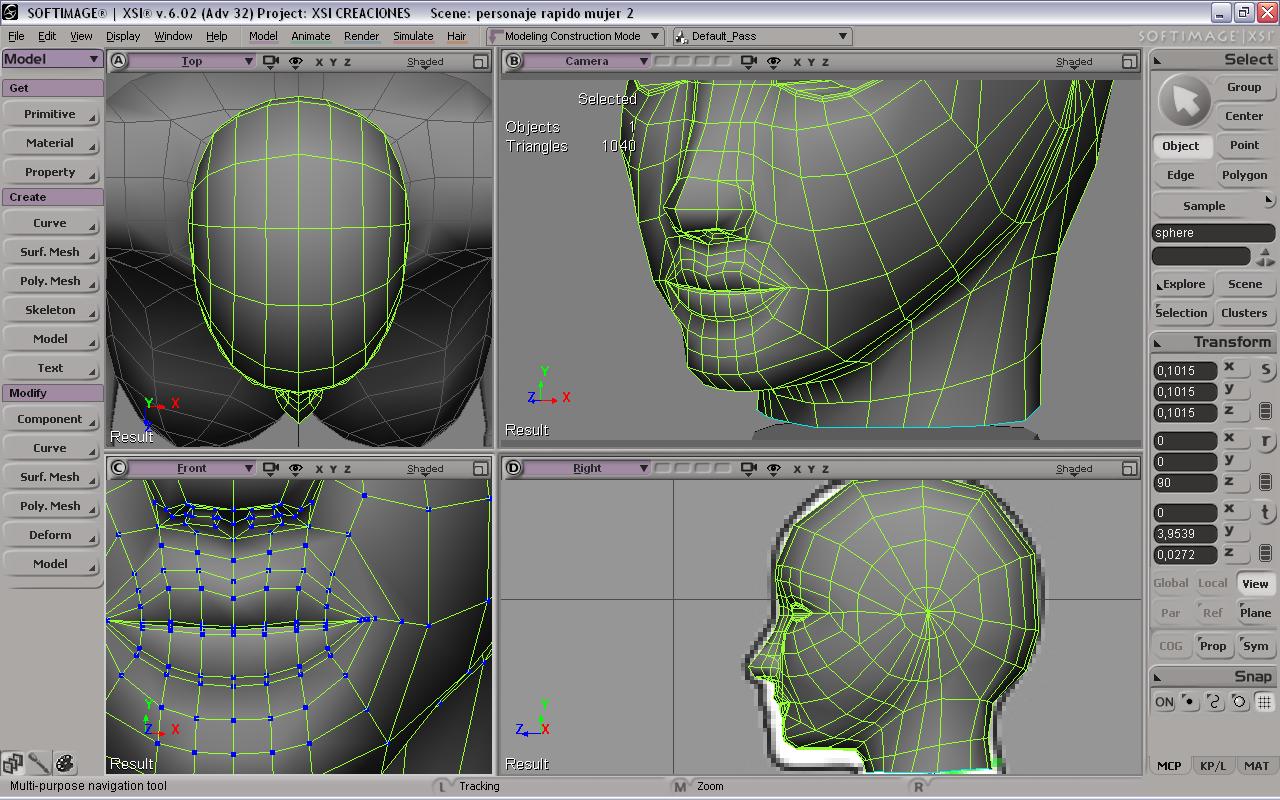Click translation Y field showing 3,9539
This screenshot has height=800, width=1280.
pyautogui.click(x=1184, y=534)
